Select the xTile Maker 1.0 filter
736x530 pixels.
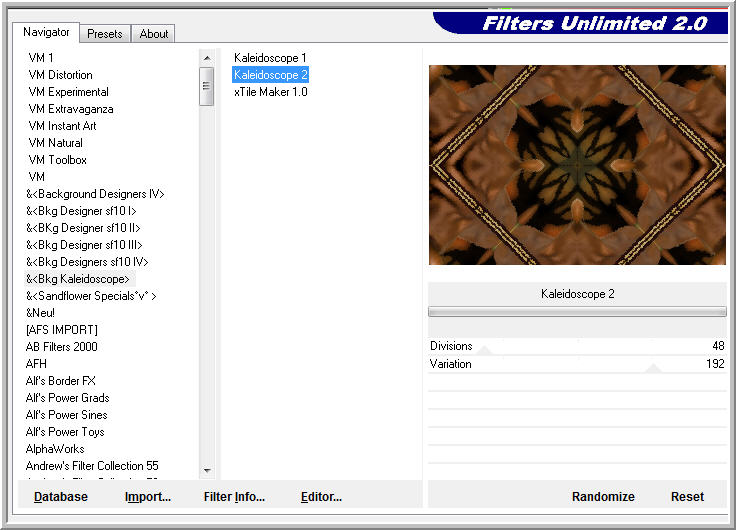[270, 92]
